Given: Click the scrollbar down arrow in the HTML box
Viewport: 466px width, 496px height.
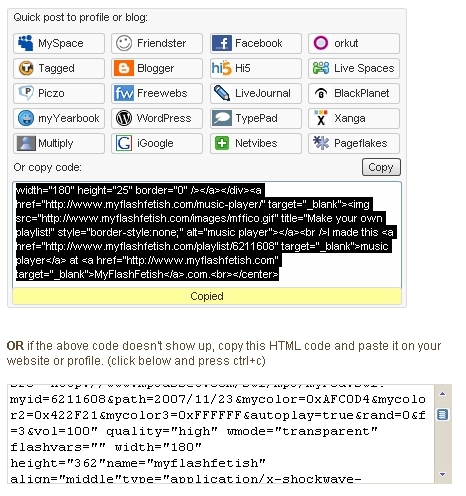Looking at the screenshot, I should tap(443, 474).
